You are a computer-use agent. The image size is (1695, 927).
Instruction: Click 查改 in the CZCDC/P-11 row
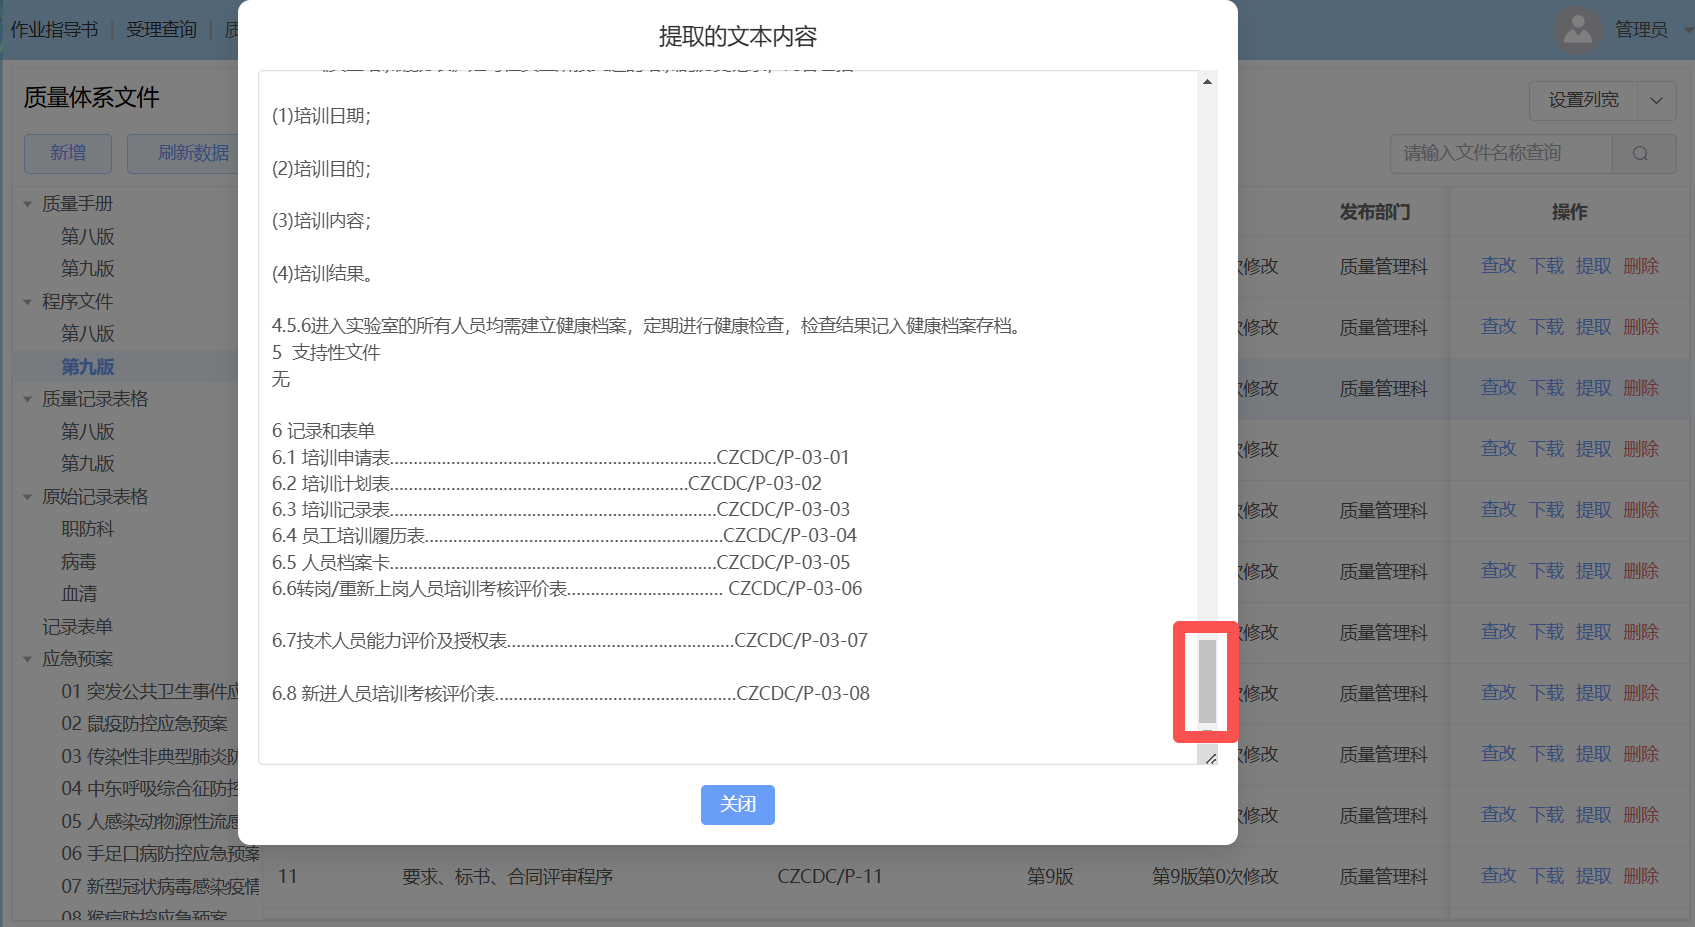tap(1498, 876)
